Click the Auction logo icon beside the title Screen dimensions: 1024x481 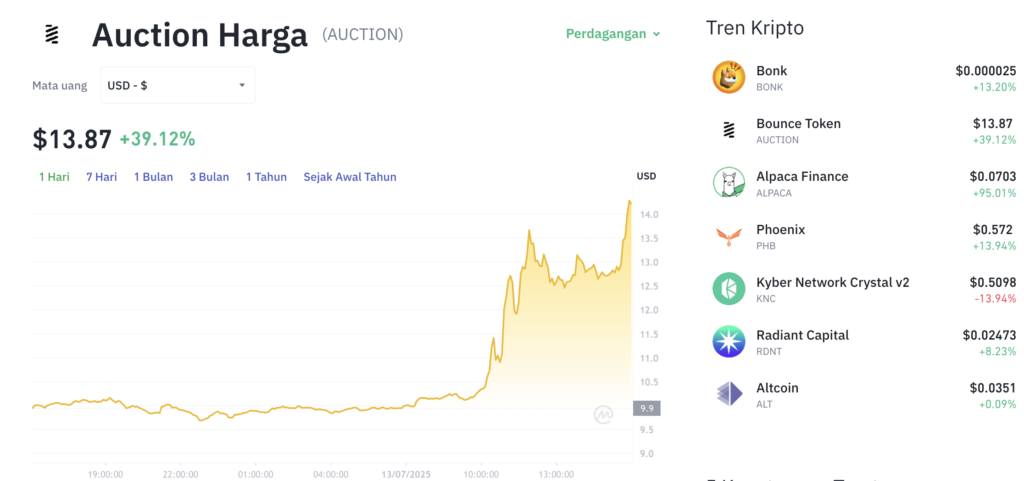[x=52, y=35]
